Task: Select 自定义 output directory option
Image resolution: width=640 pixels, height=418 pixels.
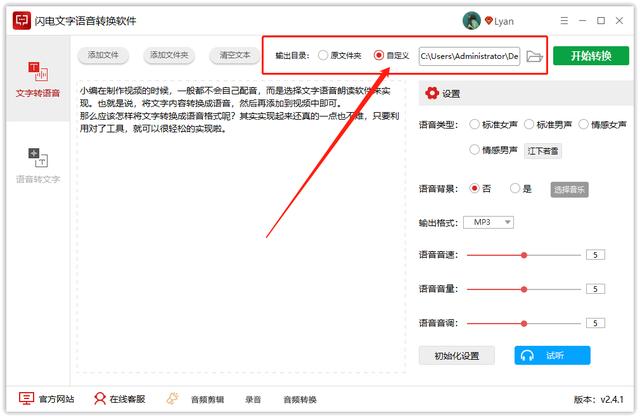Action: (x=379, y=56)
